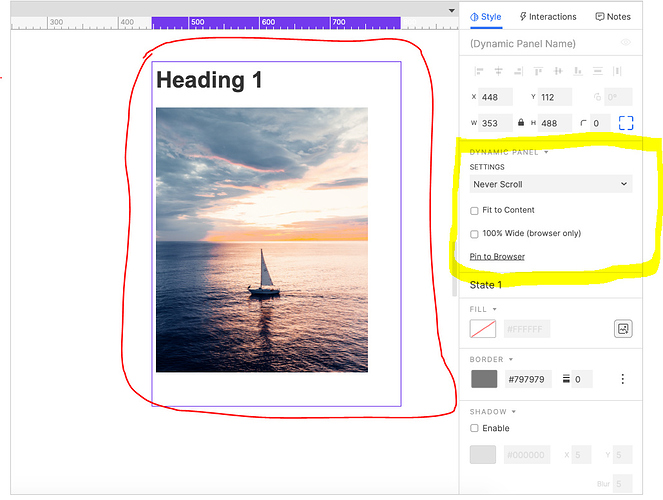Open the fill image picker icon
Image resolution: width=663 pixels, height=500 pixels.
(x=622, y=329)
